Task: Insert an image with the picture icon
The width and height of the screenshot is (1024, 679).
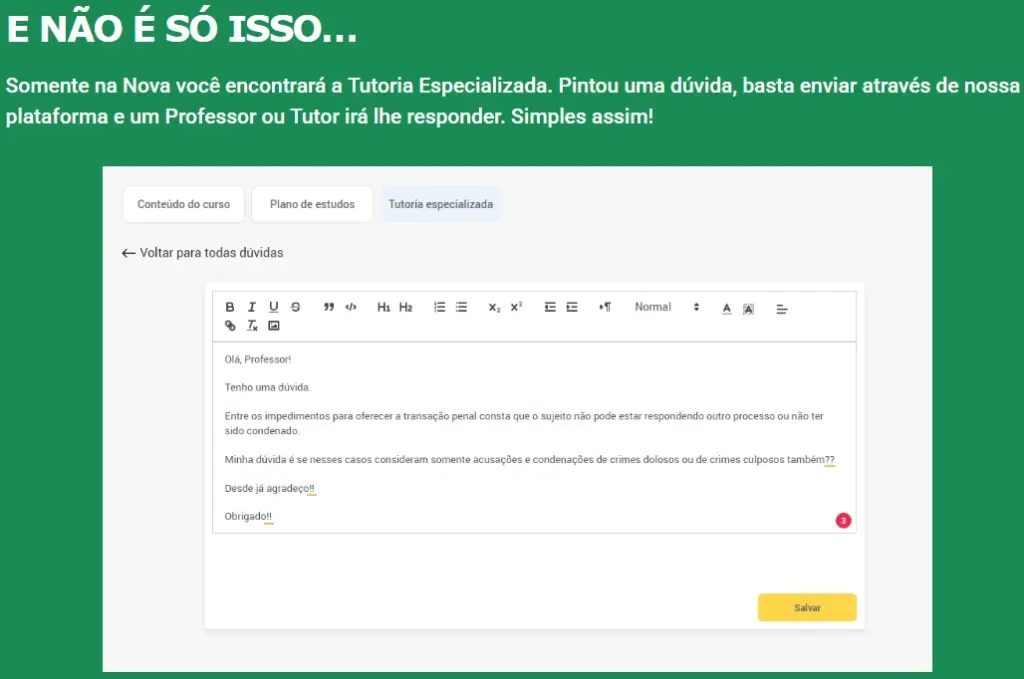Action: [274, 325]
